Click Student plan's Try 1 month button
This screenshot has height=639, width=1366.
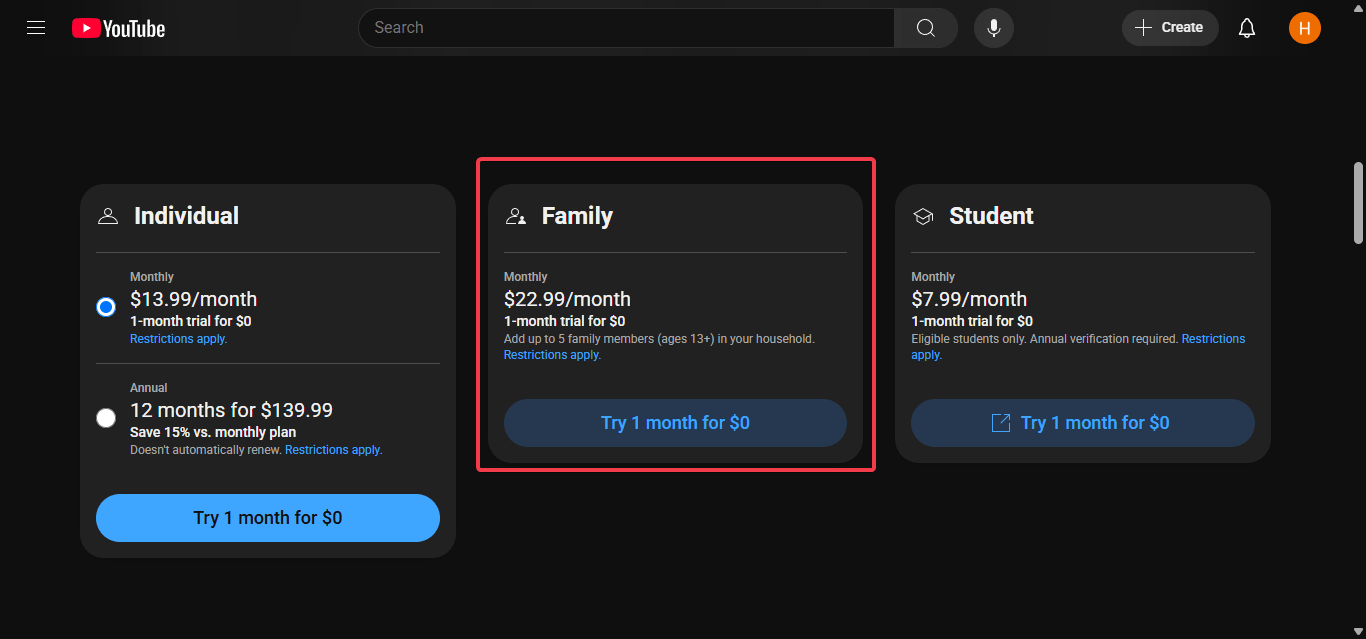click(x=1082, y=423)
